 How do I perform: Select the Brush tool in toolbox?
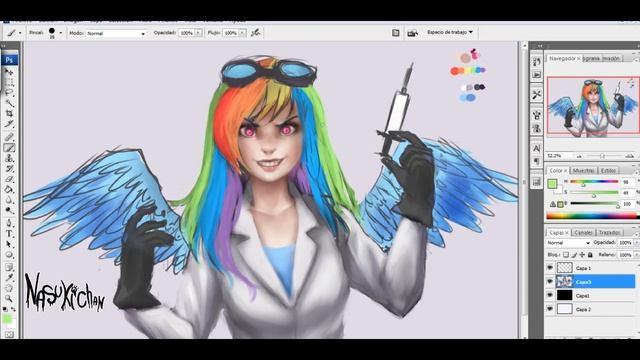9,148
